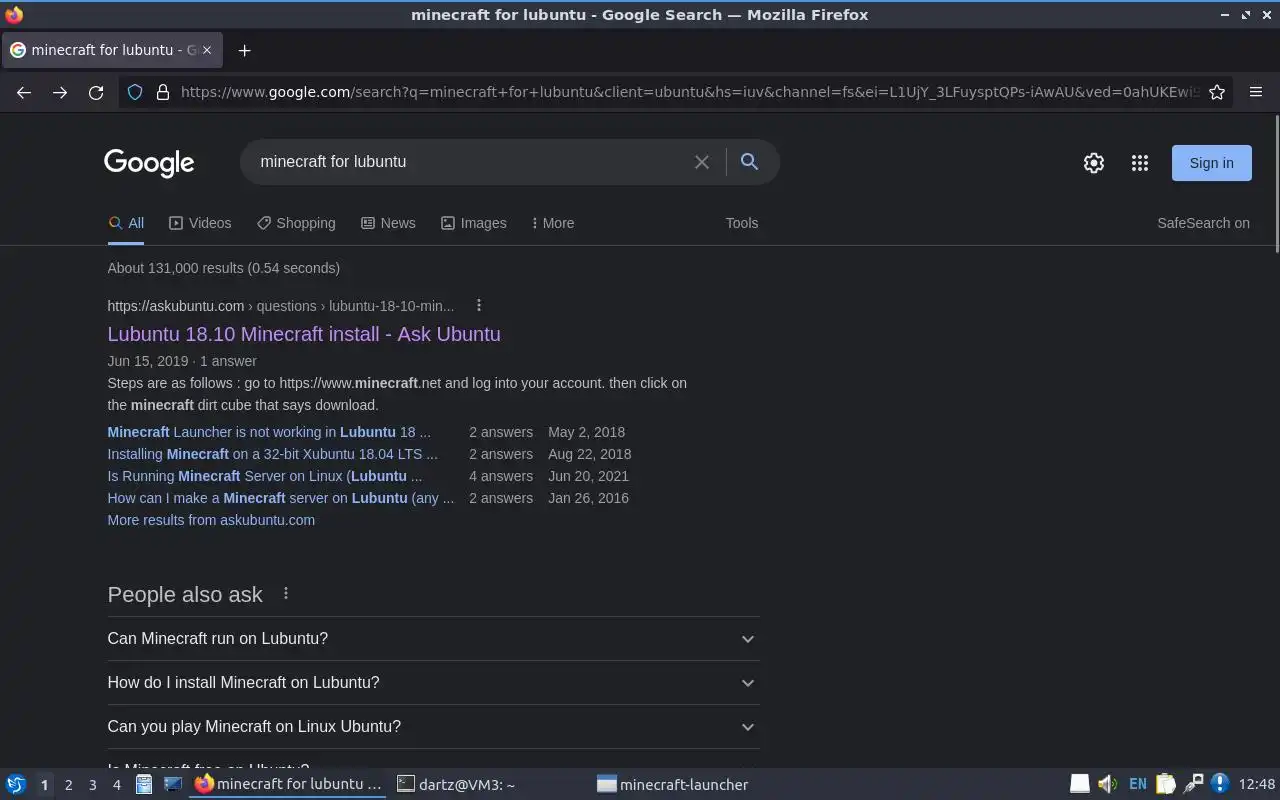Image resolution: width=1280 pixels, height=800 pixels.
Task: Select the Firefox window taskbar button
Action: pos(289,785)
